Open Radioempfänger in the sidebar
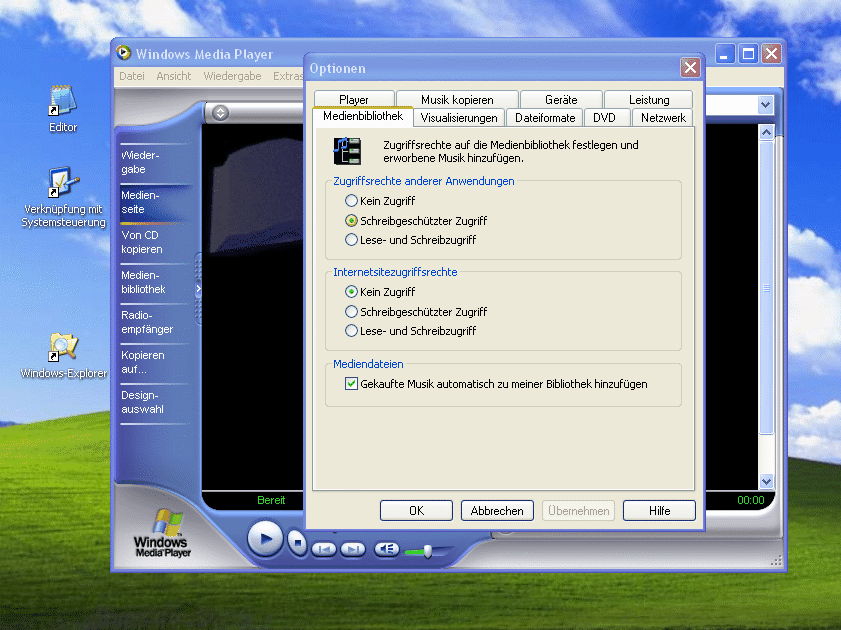The height and width of the screenshot is (630, 841). tap(153, 322)
